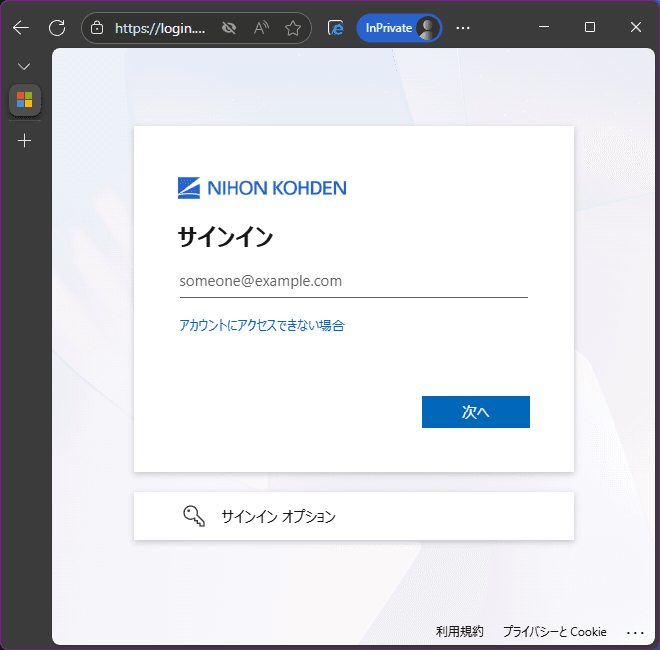Start Read aloud from address bar
Screen dimensions: 660x650
pos(261,28)
